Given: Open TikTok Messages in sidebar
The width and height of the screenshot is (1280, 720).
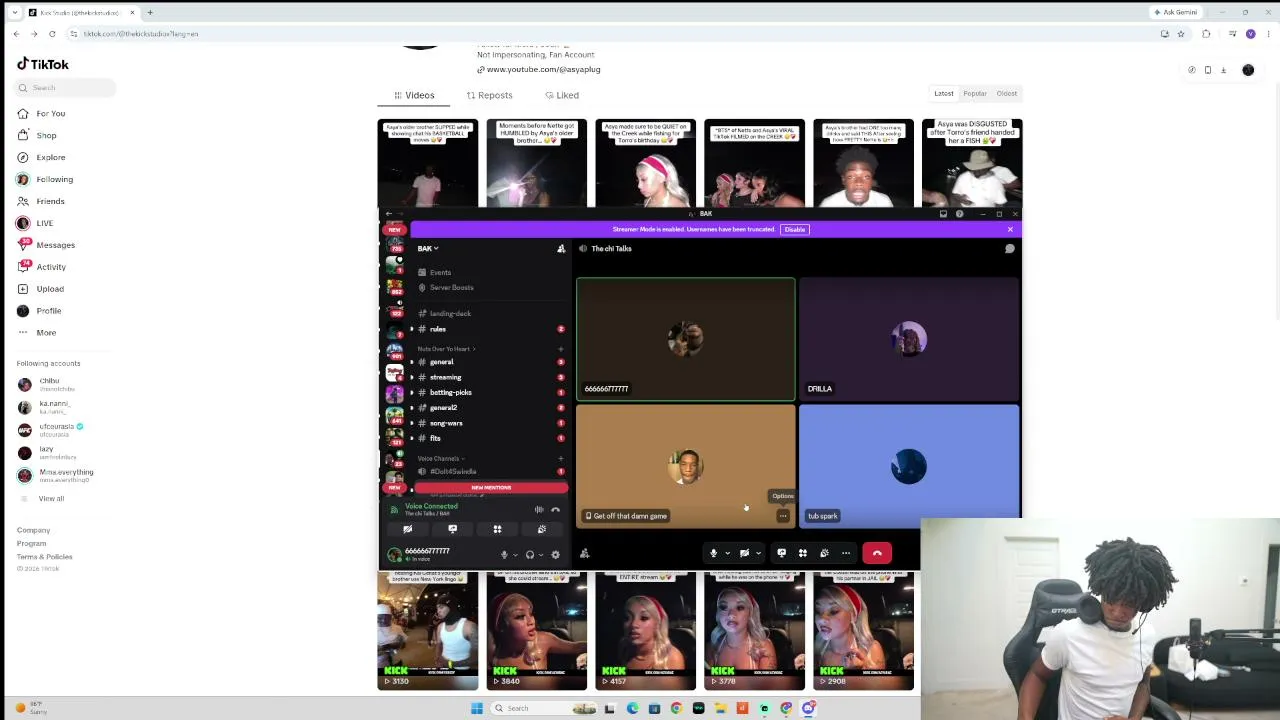Looking at the screenshot, I should [55, 245].
